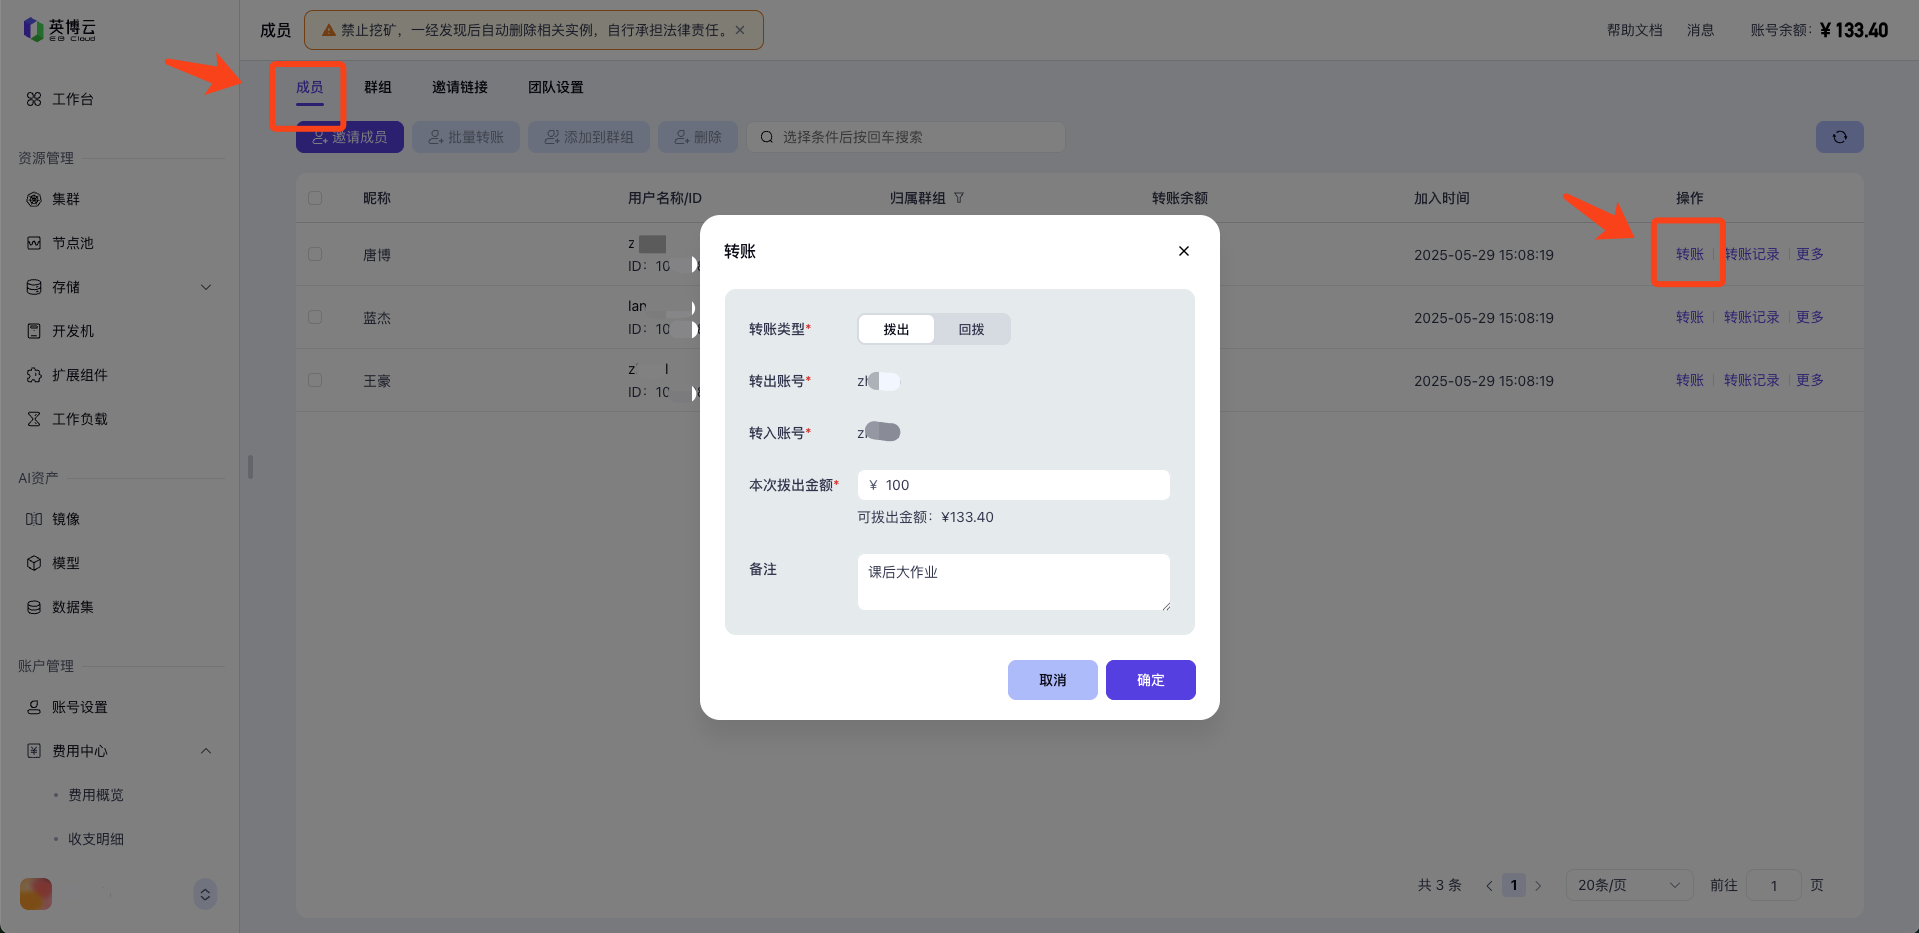Toggle the select-all checkbox in table header
The width and height of the screenshot is (1919, 933).
click(315, 198)
